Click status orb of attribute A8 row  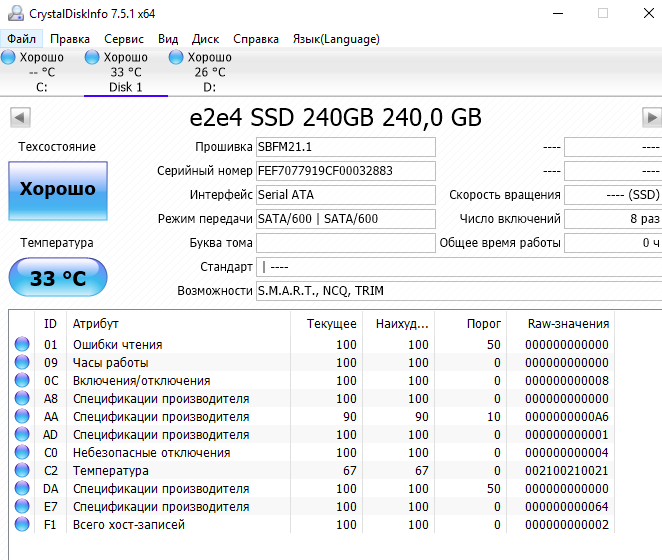coord(22,398)
